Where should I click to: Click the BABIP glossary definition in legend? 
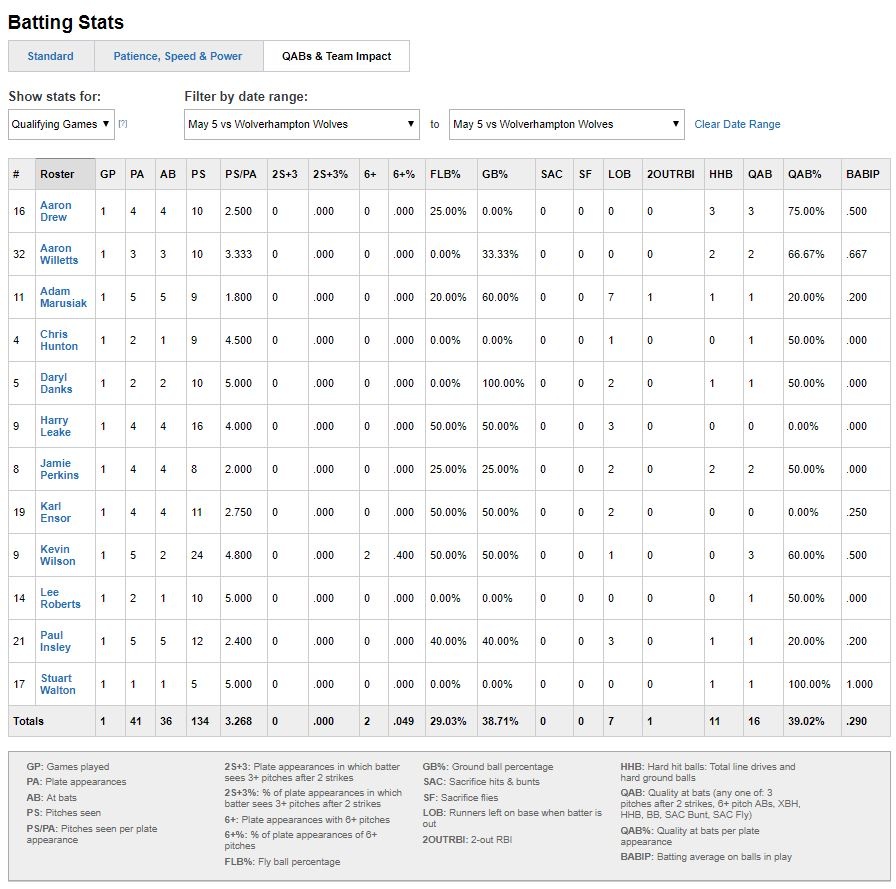pos(706,857)
